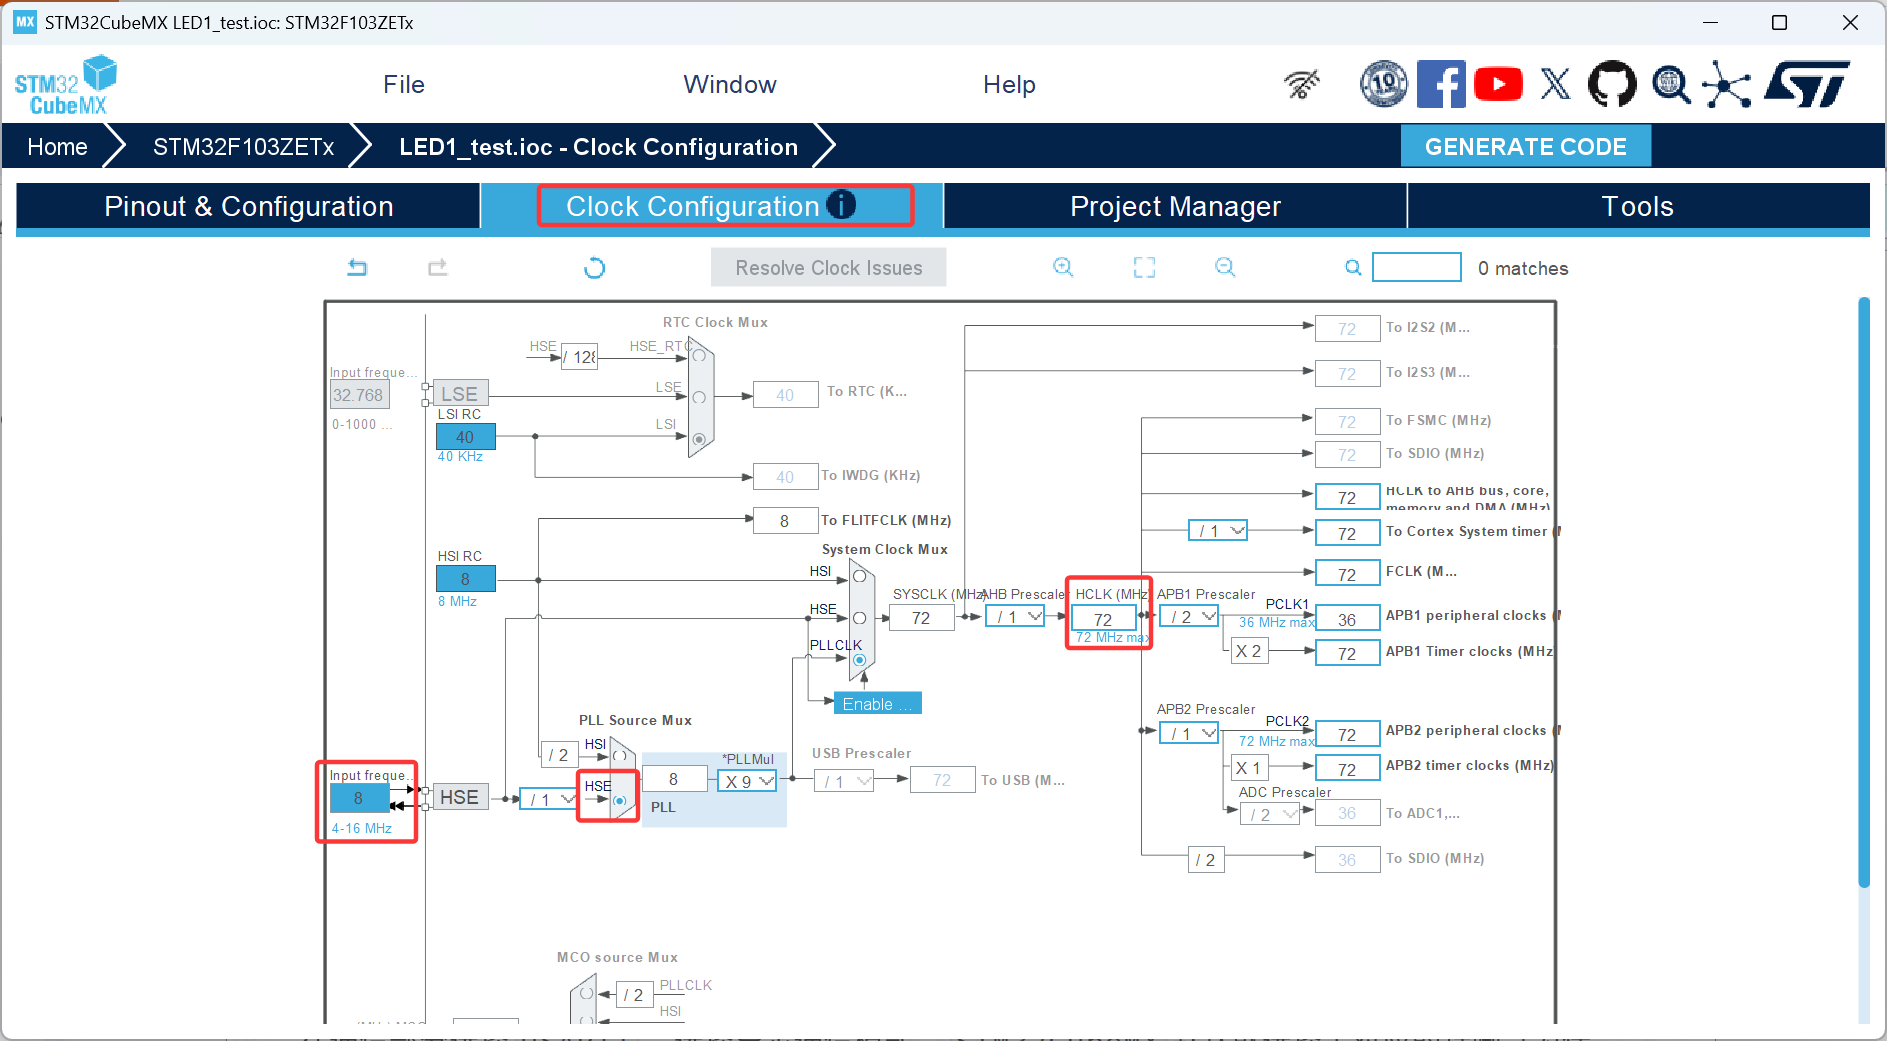The image size is (1887, 1041).
Task: Click the vertical scrollbar of clock diagram
Action: click(1863, 592)
